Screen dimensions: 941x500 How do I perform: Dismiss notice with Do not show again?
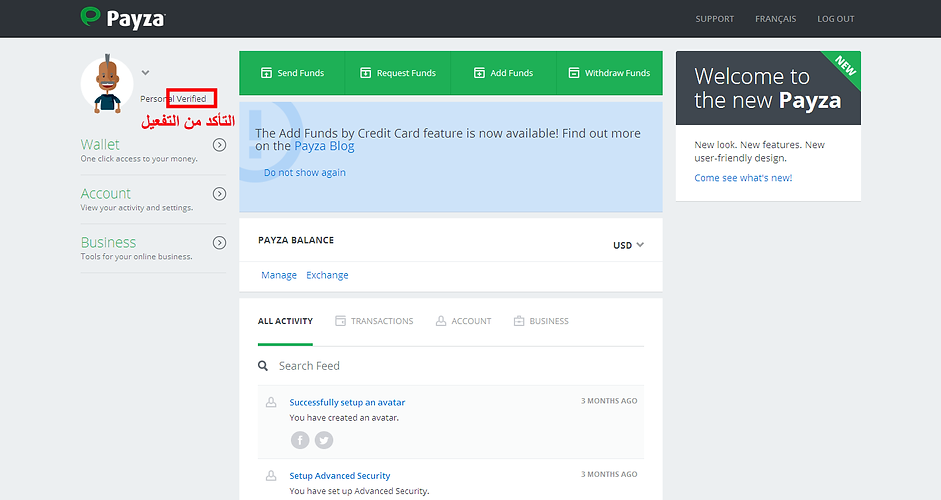pos(305,172)
